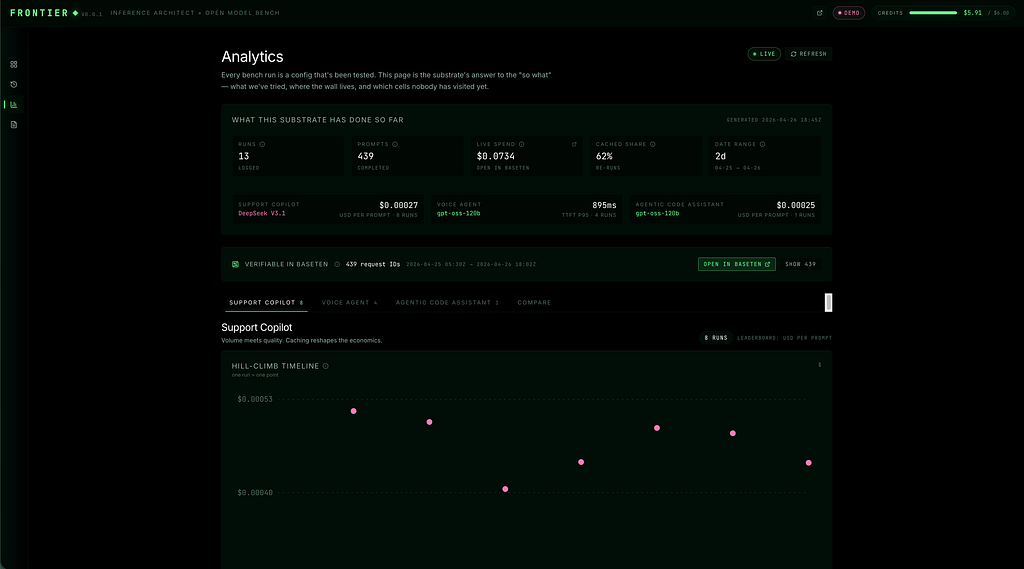Click the info icon next to PROMPTS
1024x569 pixels.
click(x=395, y=144)
